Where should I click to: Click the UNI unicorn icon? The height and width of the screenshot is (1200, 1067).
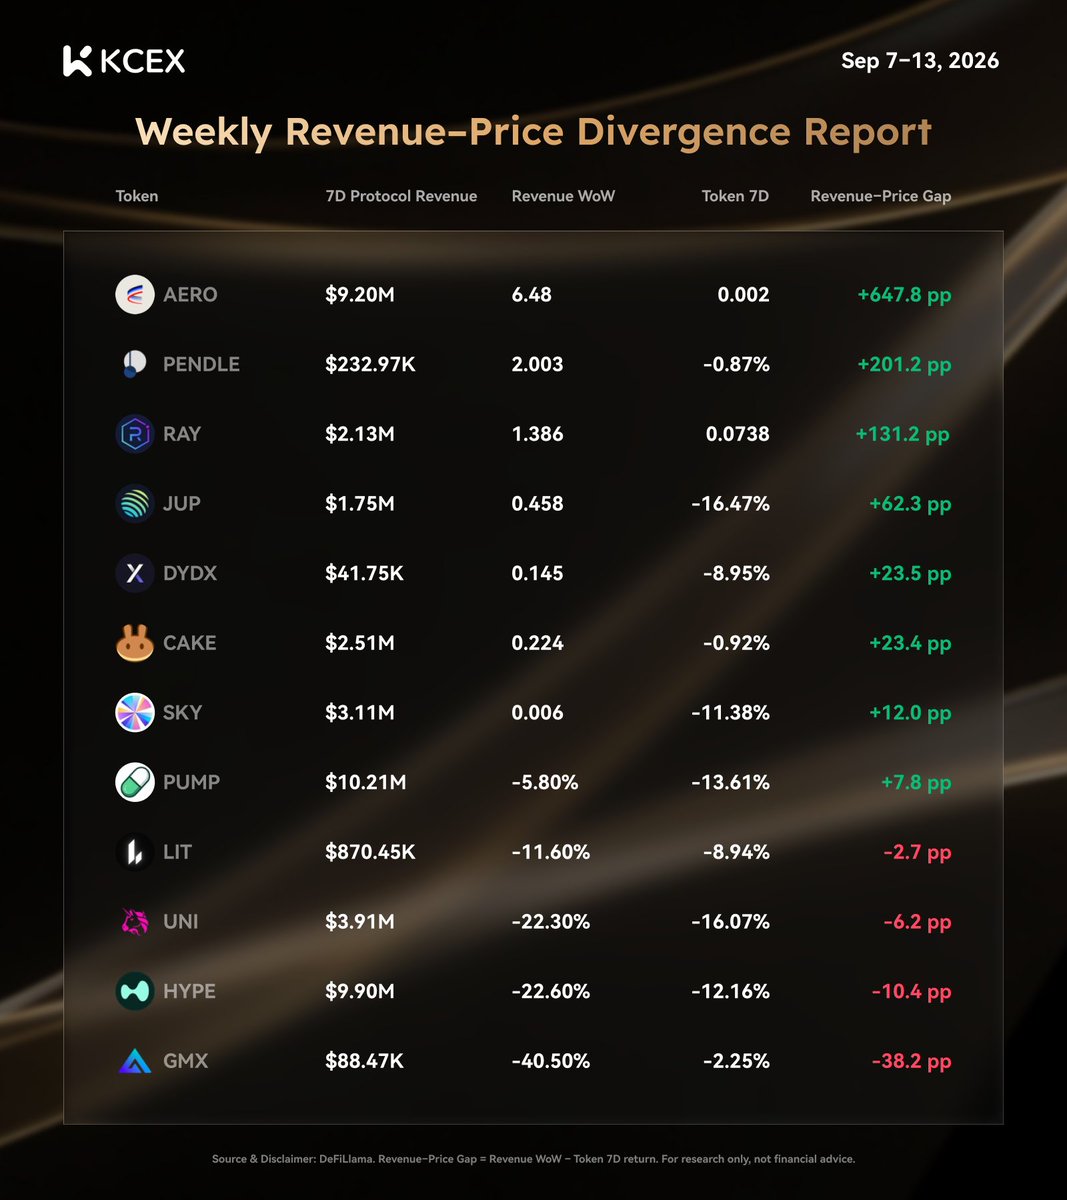pos(135,921)
